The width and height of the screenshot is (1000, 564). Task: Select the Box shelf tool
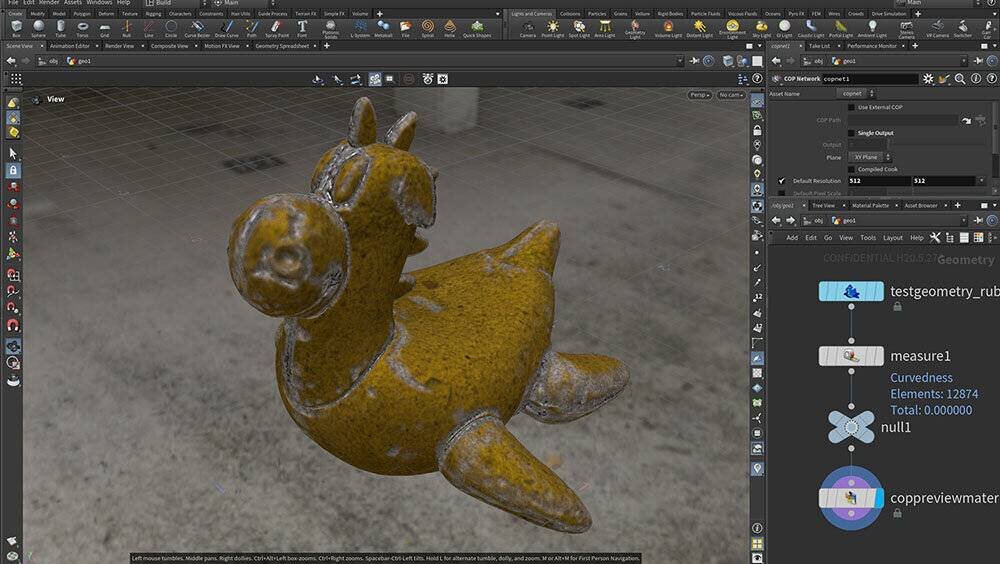(x=17, y=28)
